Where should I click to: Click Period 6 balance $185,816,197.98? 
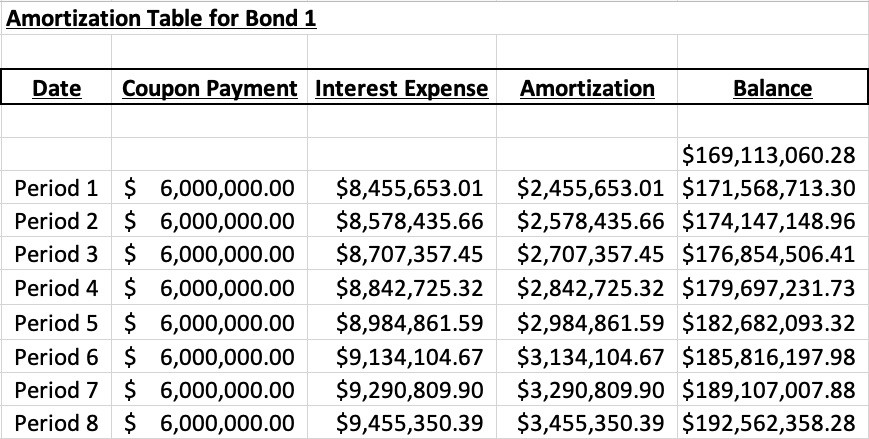click(768, 355)
